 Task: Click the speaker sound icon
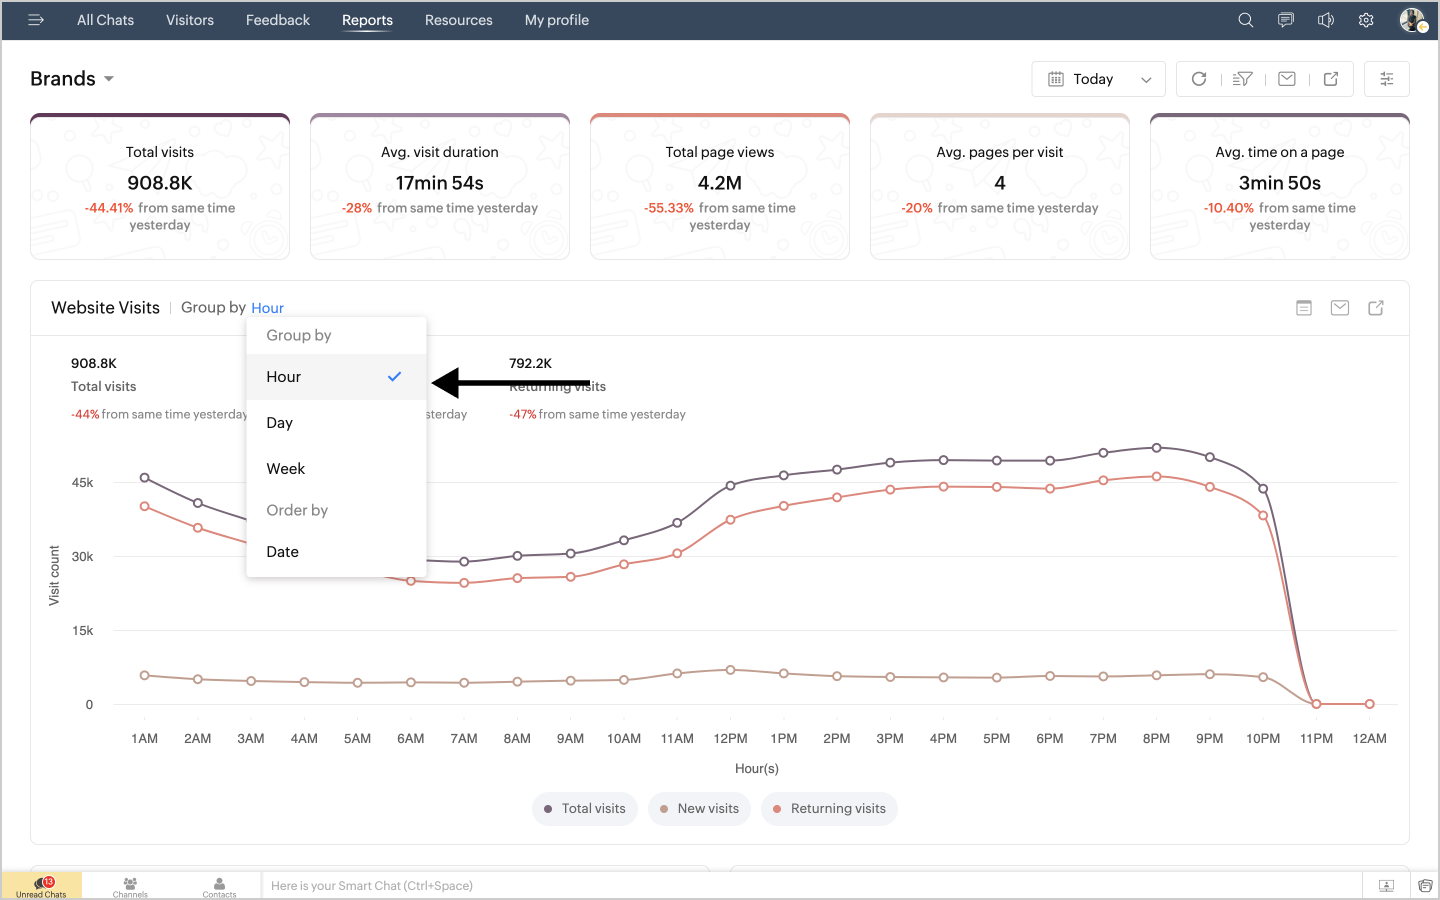(1326, 20)
